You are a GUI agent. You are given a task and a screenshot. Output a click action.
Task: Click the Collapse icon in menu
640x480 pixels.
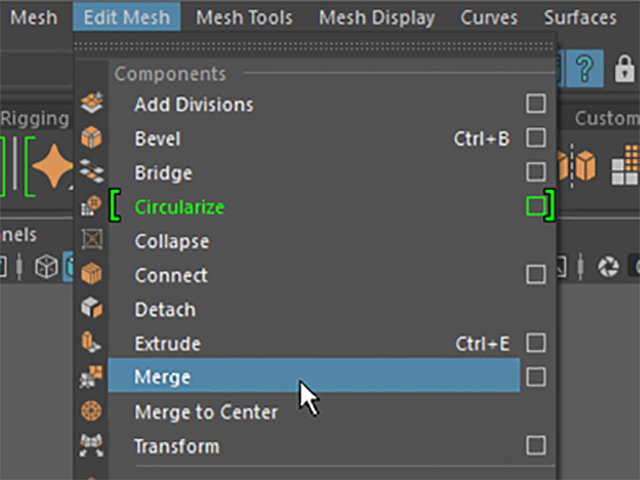click(x=92, y=239)
